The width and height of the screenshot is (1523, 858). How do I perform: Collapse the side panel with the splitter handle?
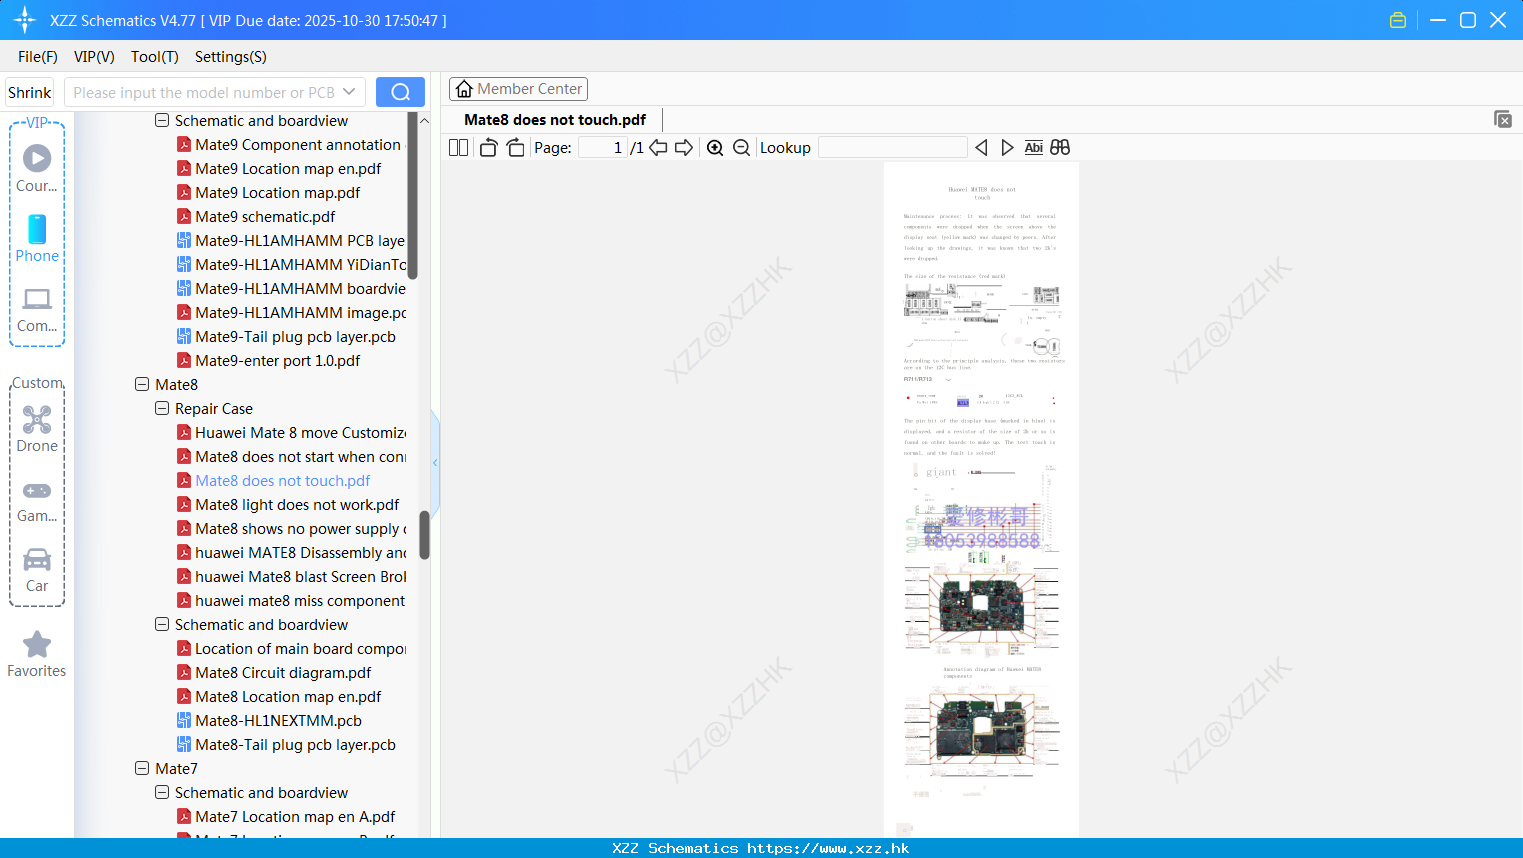435,462
